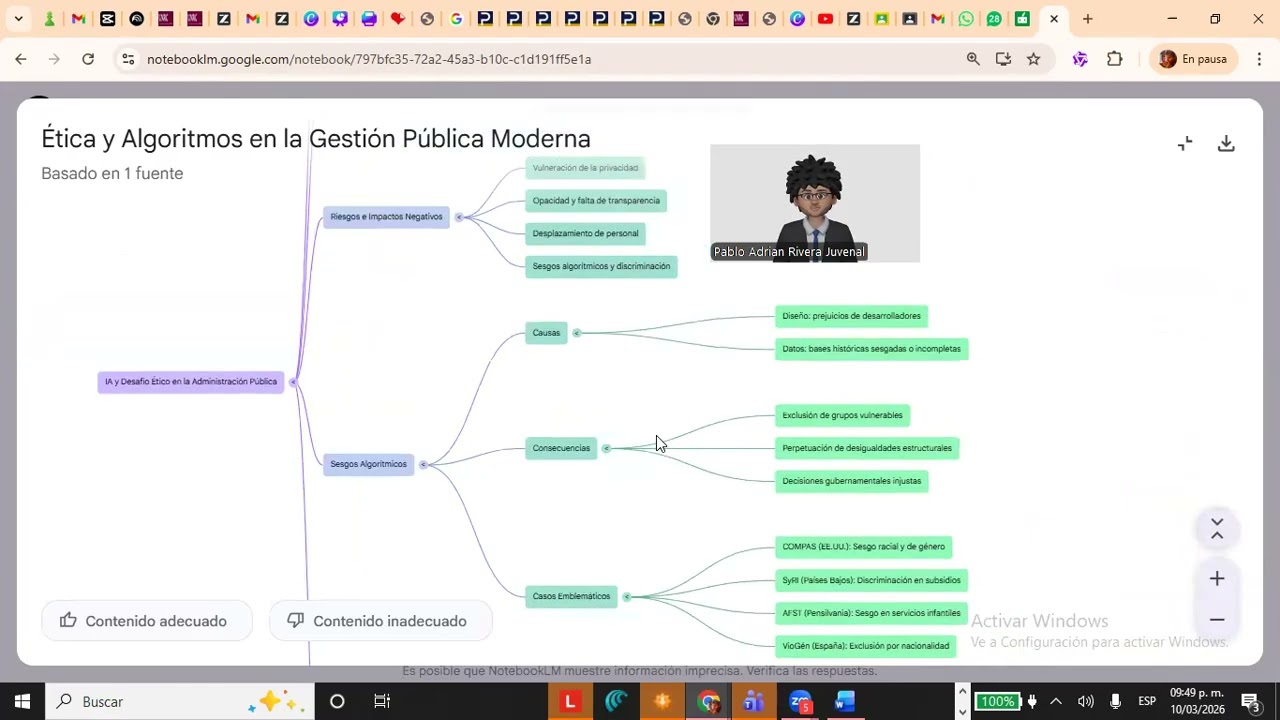Open the browser zoom magnifier control
Screen dimensions: 1280x720
[973, 59]
